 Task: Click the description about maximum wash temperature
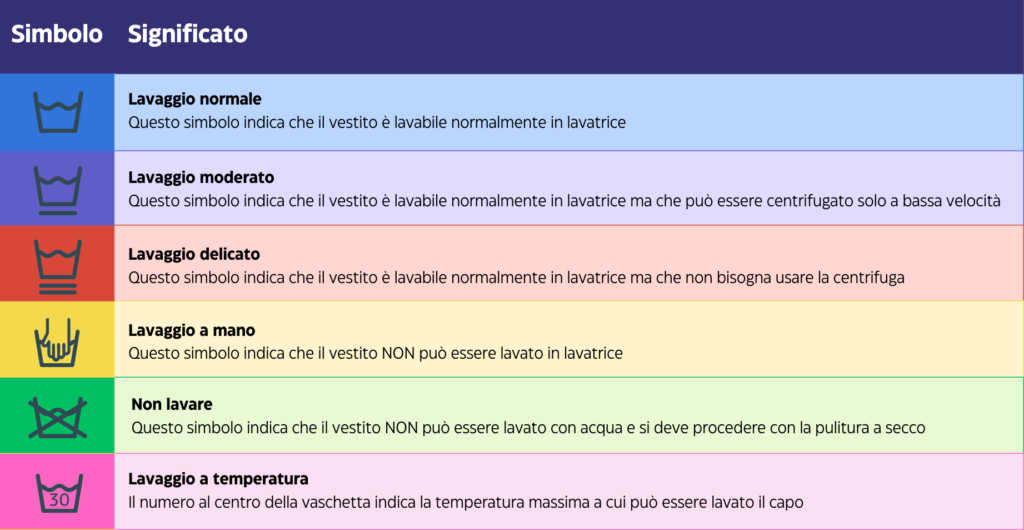click(466, 502)
